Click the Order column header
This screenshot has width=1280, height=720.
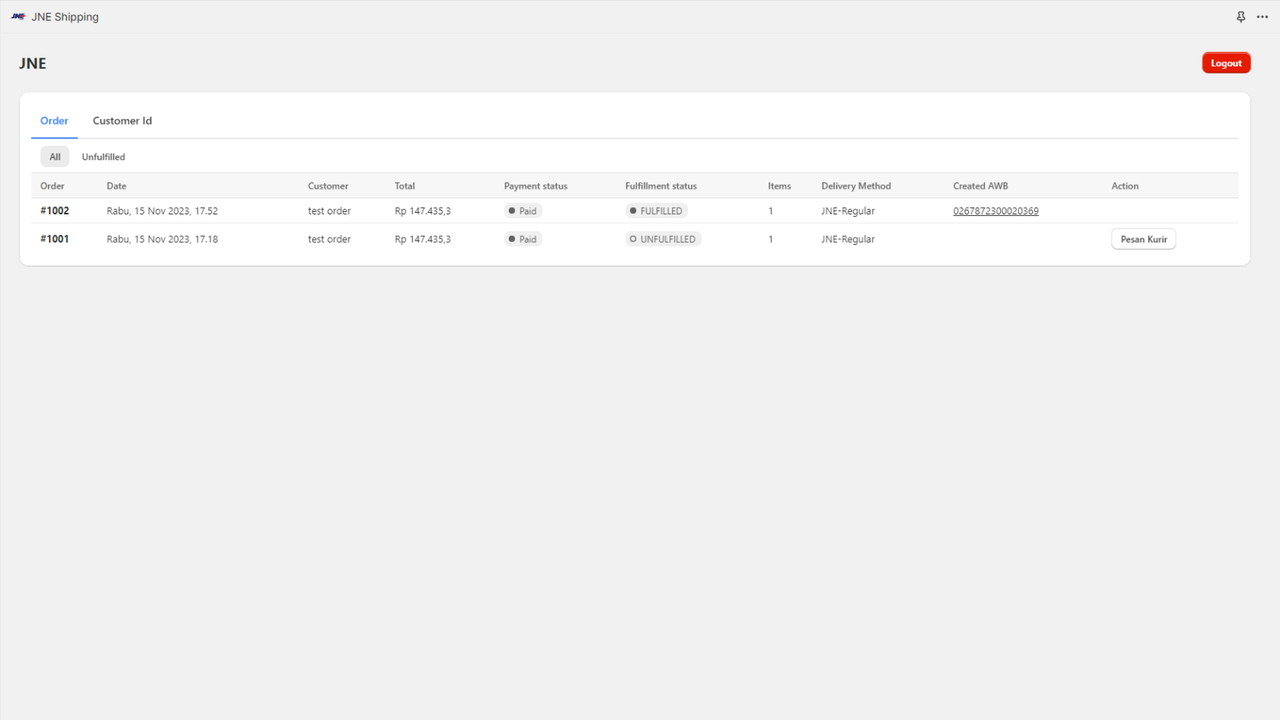[52, 186]
